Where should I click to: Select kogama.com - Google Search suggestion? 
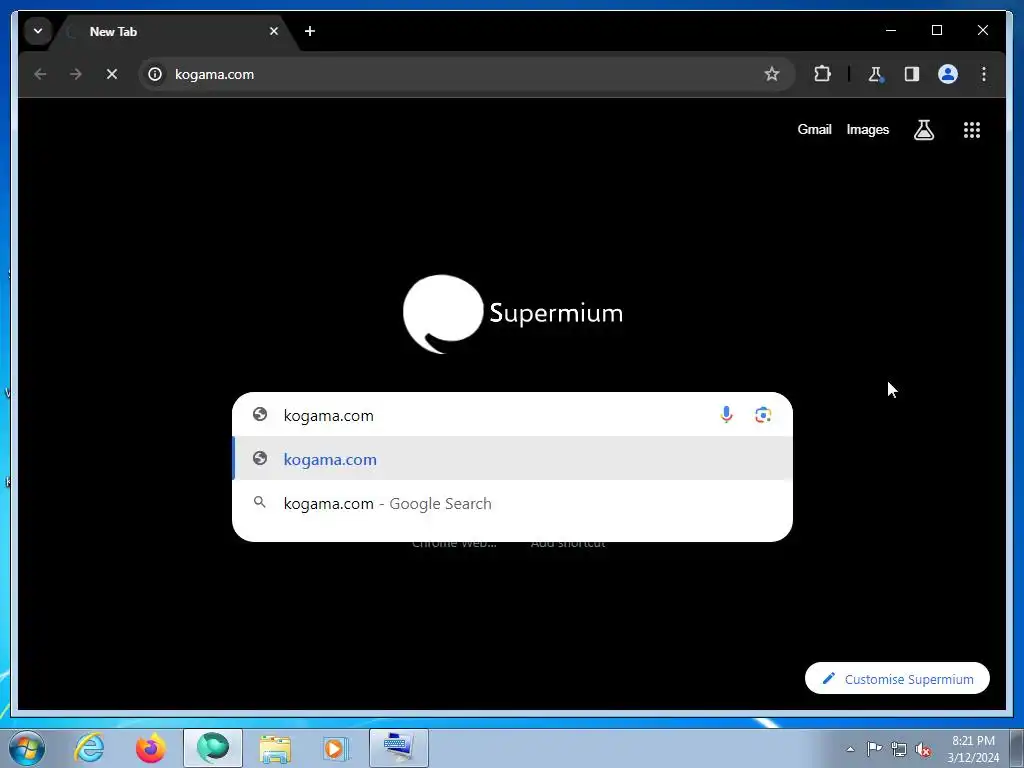coord(513,504)
